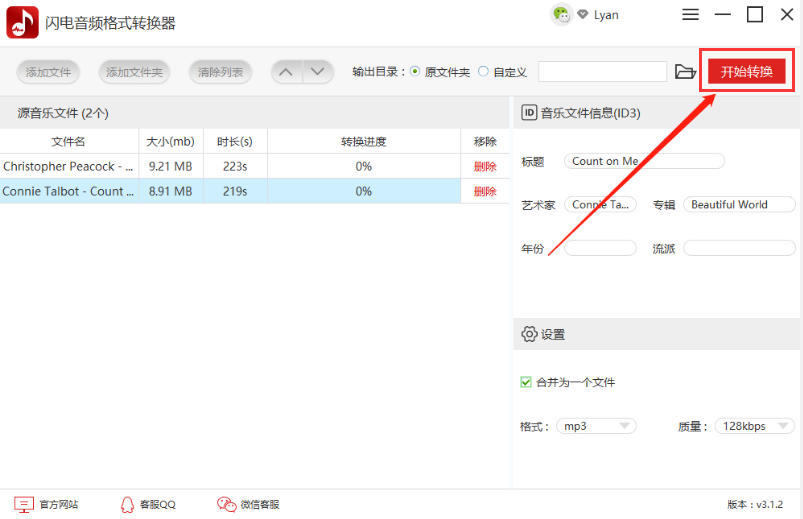
Task: Click the 标题 field containing Count on Me
Action: tap(644, 161)
